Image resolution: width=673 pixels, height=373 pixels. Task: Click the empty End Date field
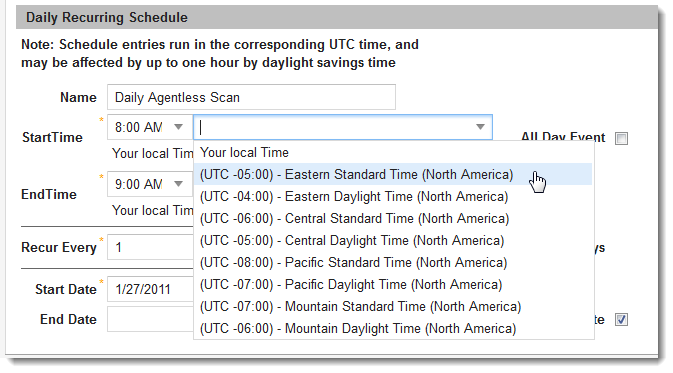[150, 319]
